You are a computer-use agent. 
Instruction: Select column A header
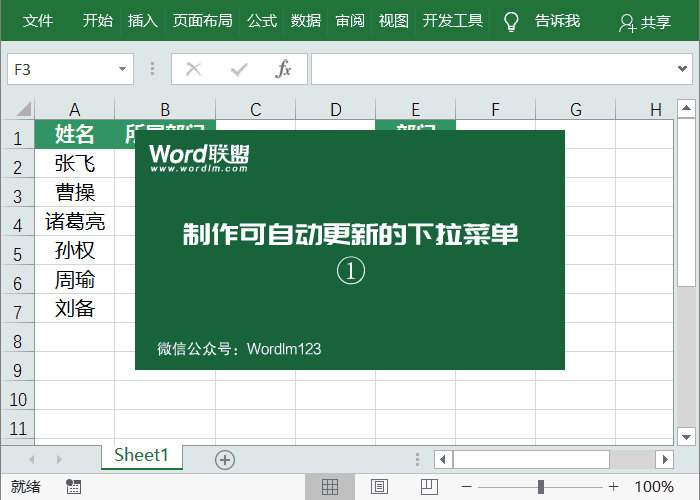pos(75,109)
